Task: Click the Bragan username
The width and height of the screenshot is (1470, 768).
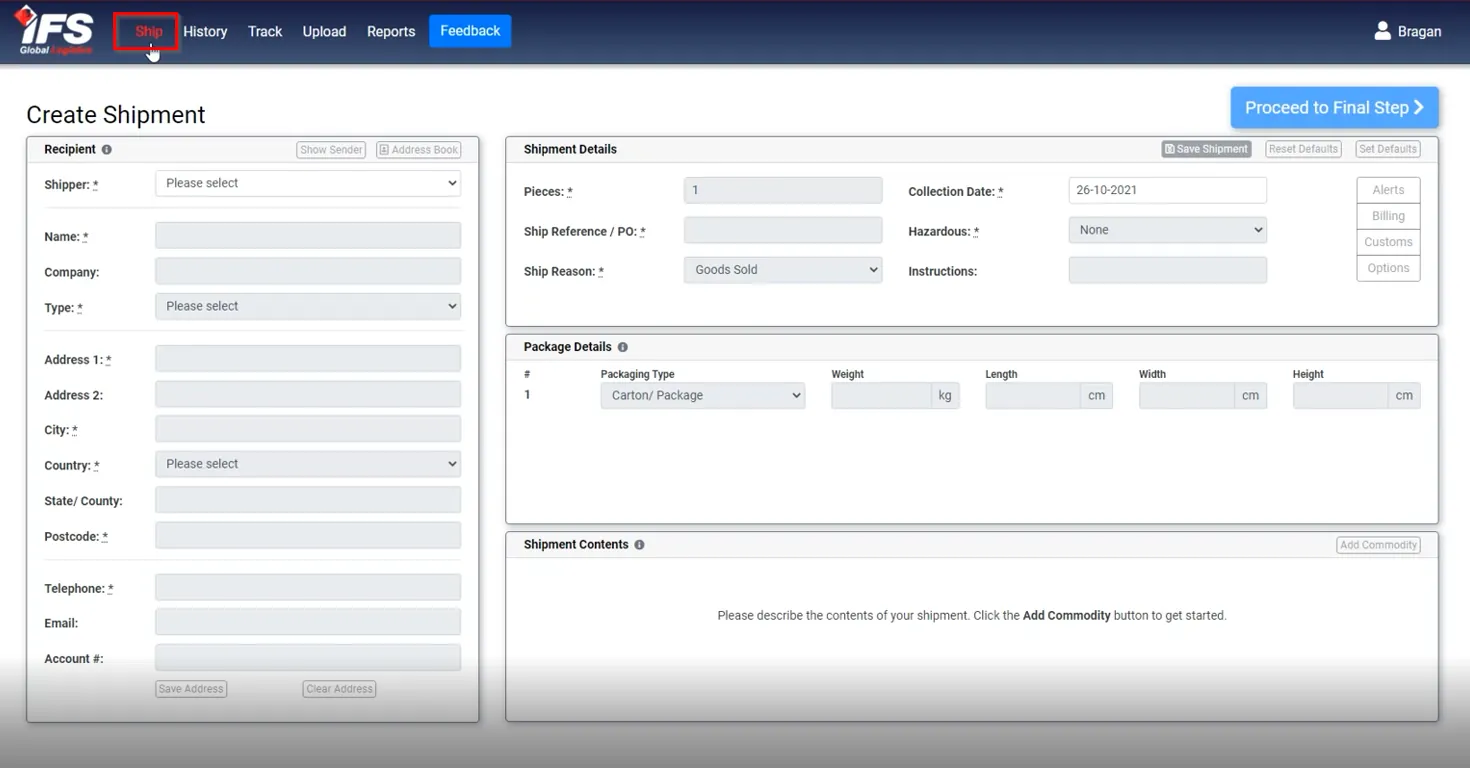Action: pyautogui.click(x=1419, y=32)
